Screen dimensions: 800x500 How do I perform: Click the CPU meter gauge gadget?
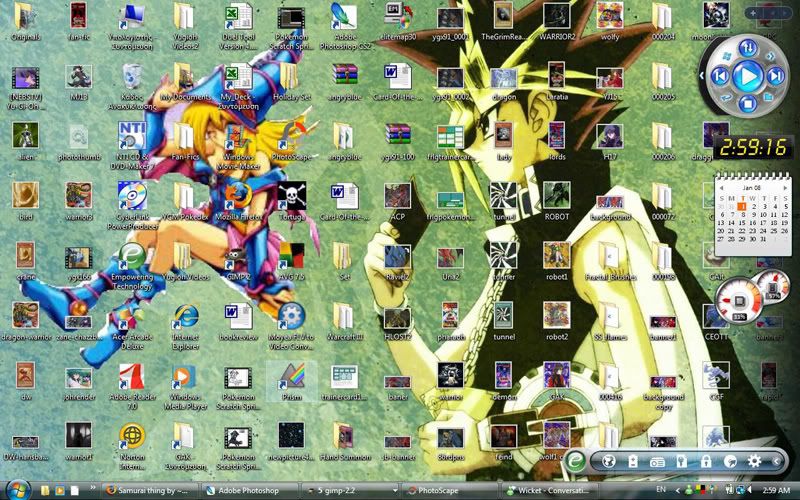pyautogui.click(x=738, y=300)
